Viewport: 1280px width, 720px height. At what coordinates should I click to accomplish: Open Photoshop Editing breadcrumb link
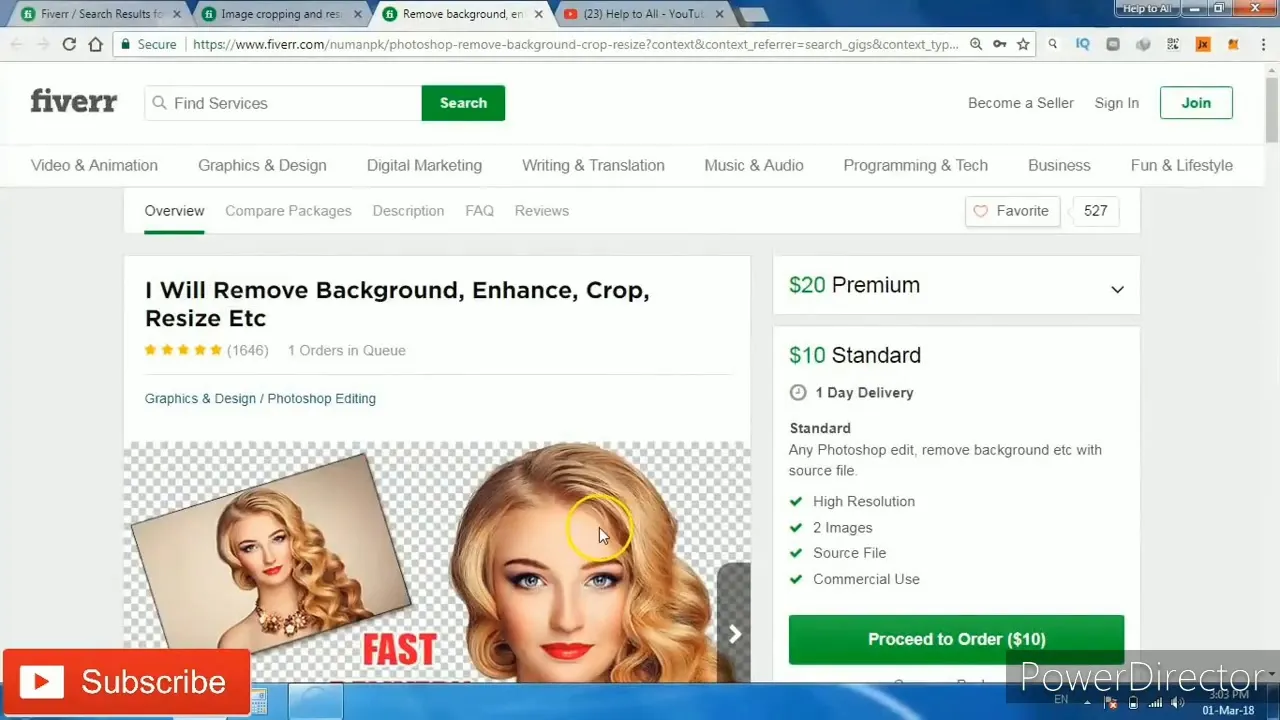pos(321,398)
